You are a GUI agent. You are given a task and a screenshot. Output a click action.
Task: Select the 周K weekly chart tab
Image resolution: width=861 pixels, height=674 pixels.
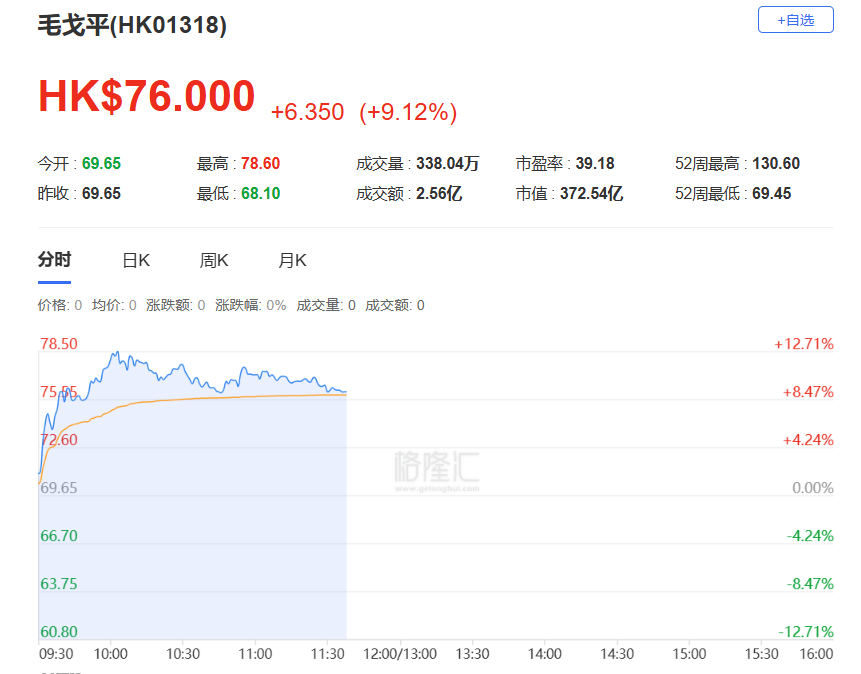(x=214, y=261)
